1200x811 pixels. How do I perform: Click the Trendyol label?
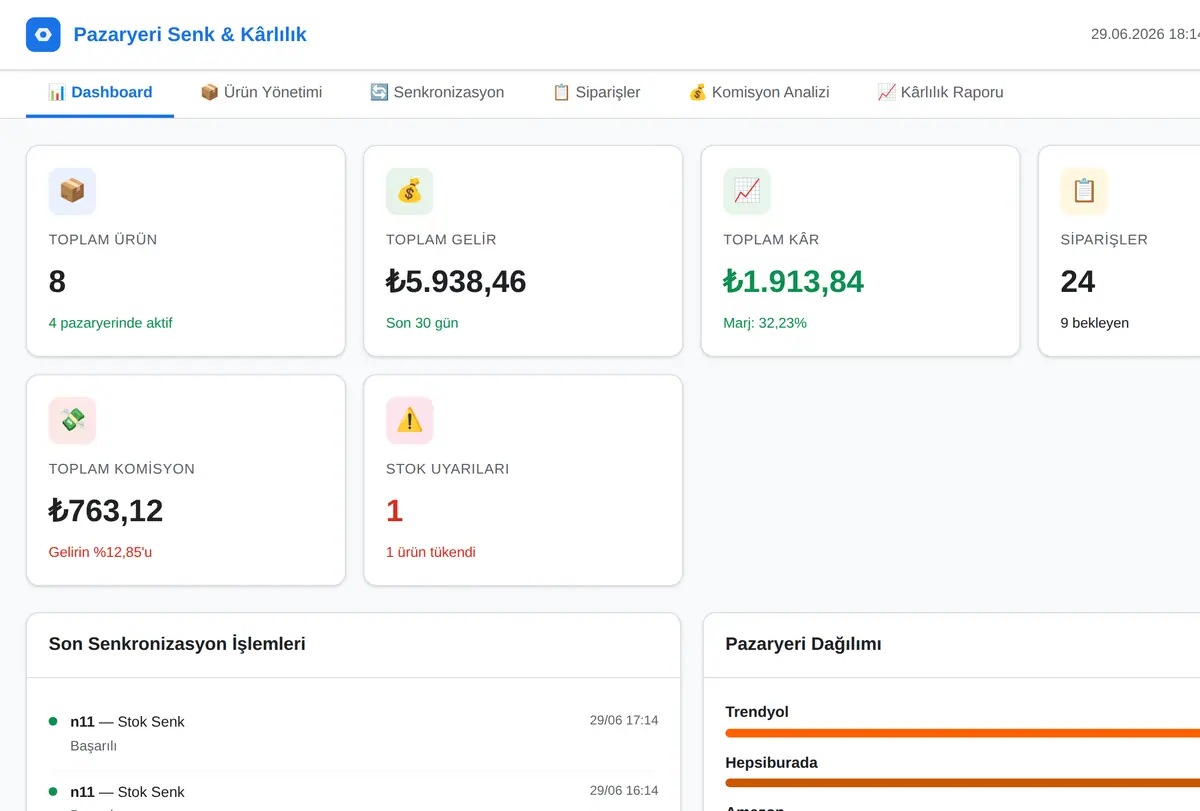757,712
